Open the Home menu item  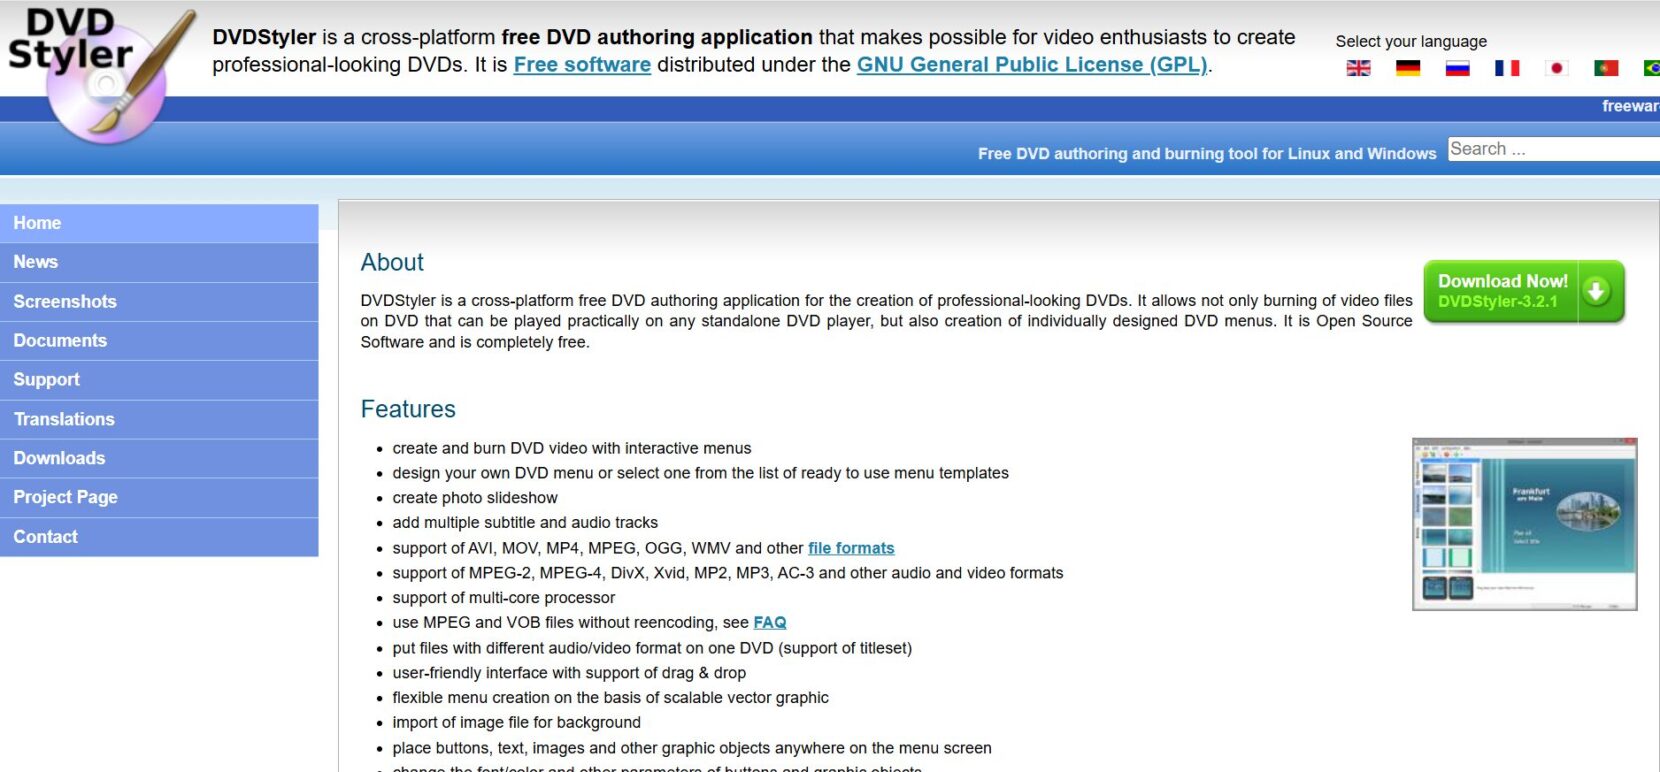[x=159, y=223]
